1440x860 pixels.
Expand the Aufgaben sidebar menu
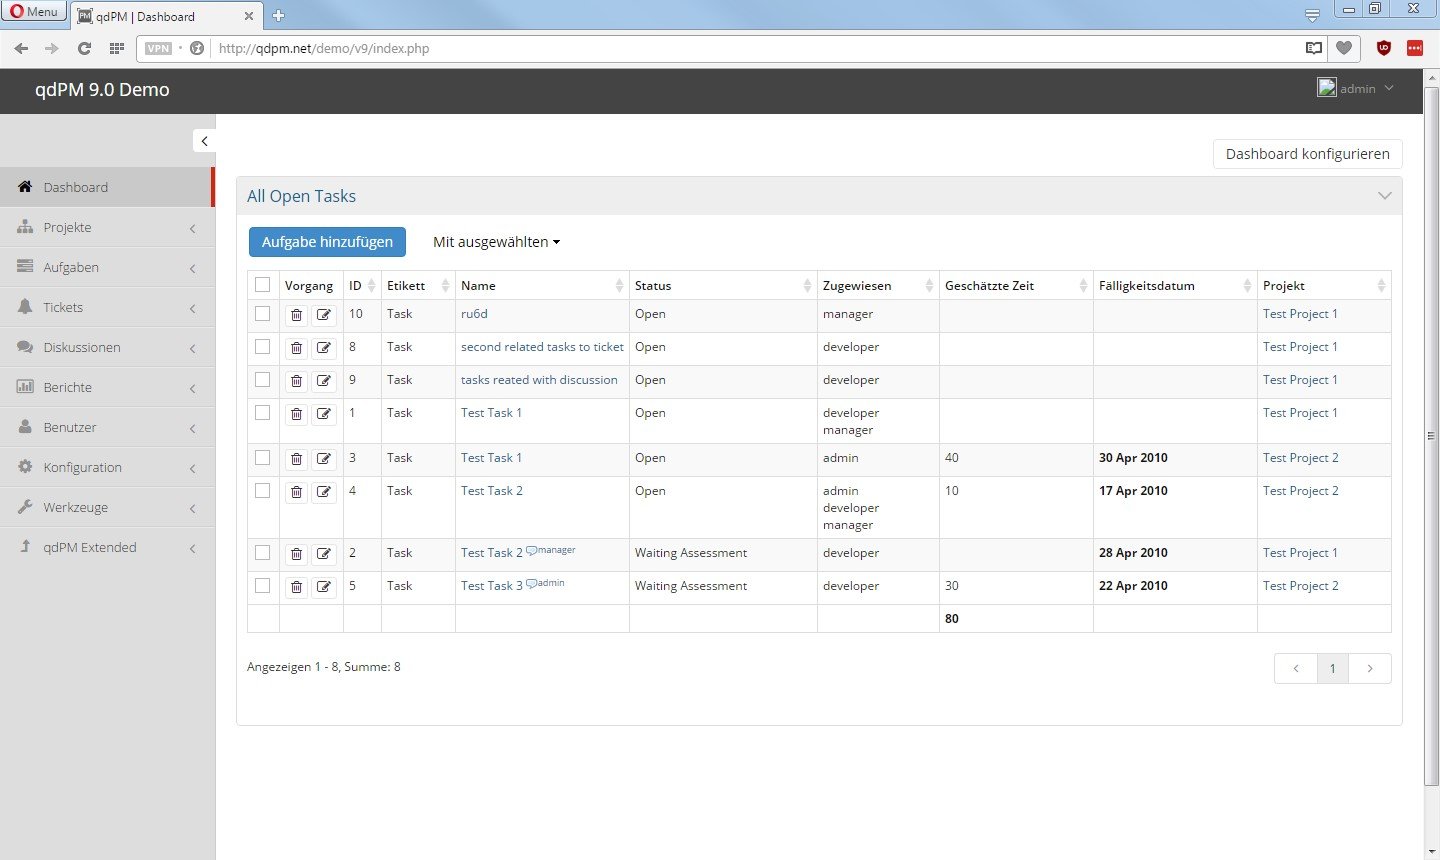[x=107, y=267]
